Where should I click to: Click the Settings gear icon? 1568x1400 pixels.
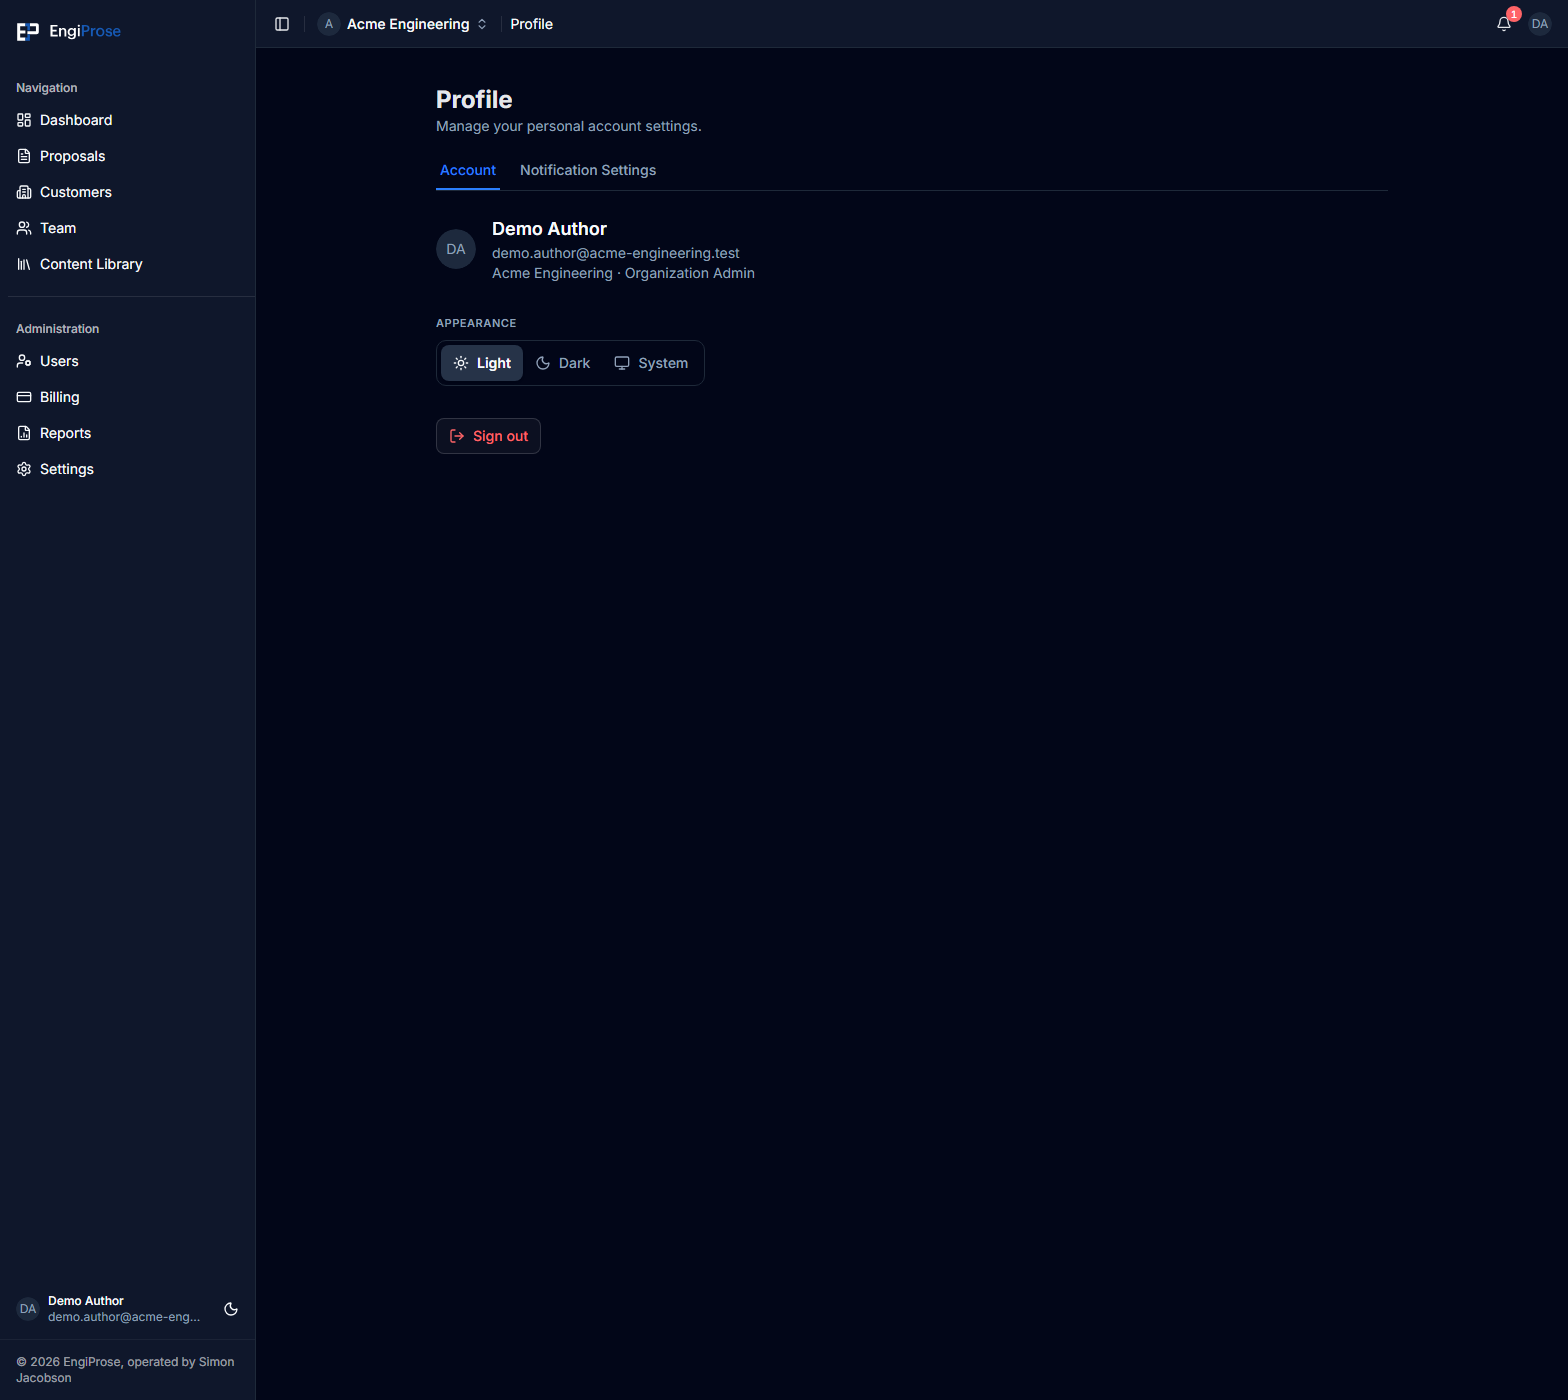24,469
